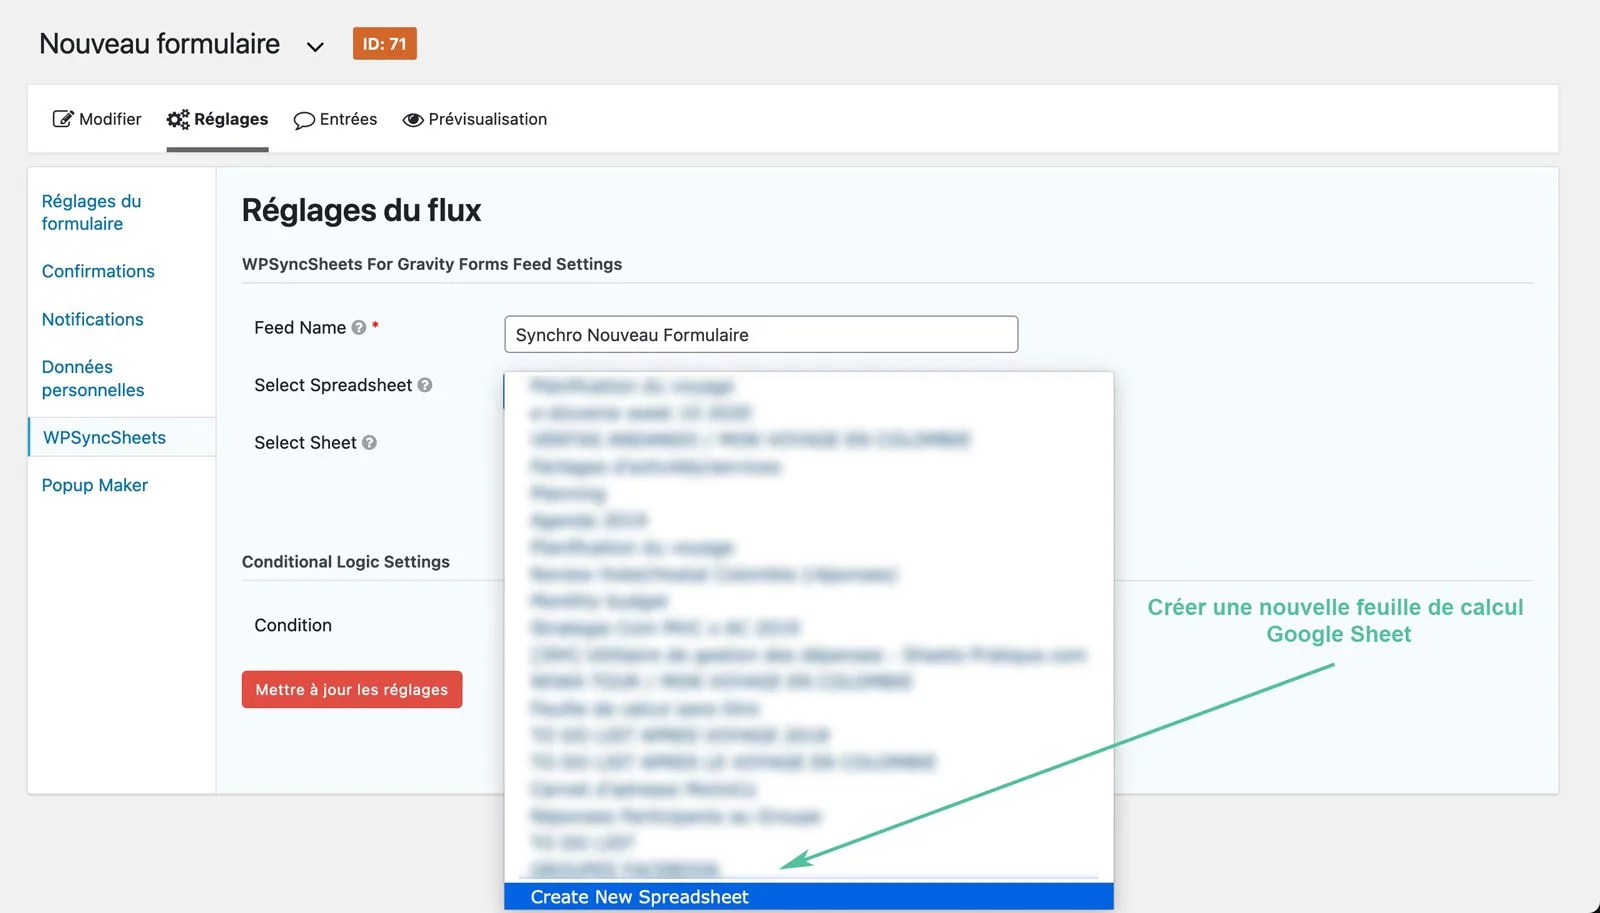
Task: Click inside the Feed Name text field
Action: [x=760, y=334]
